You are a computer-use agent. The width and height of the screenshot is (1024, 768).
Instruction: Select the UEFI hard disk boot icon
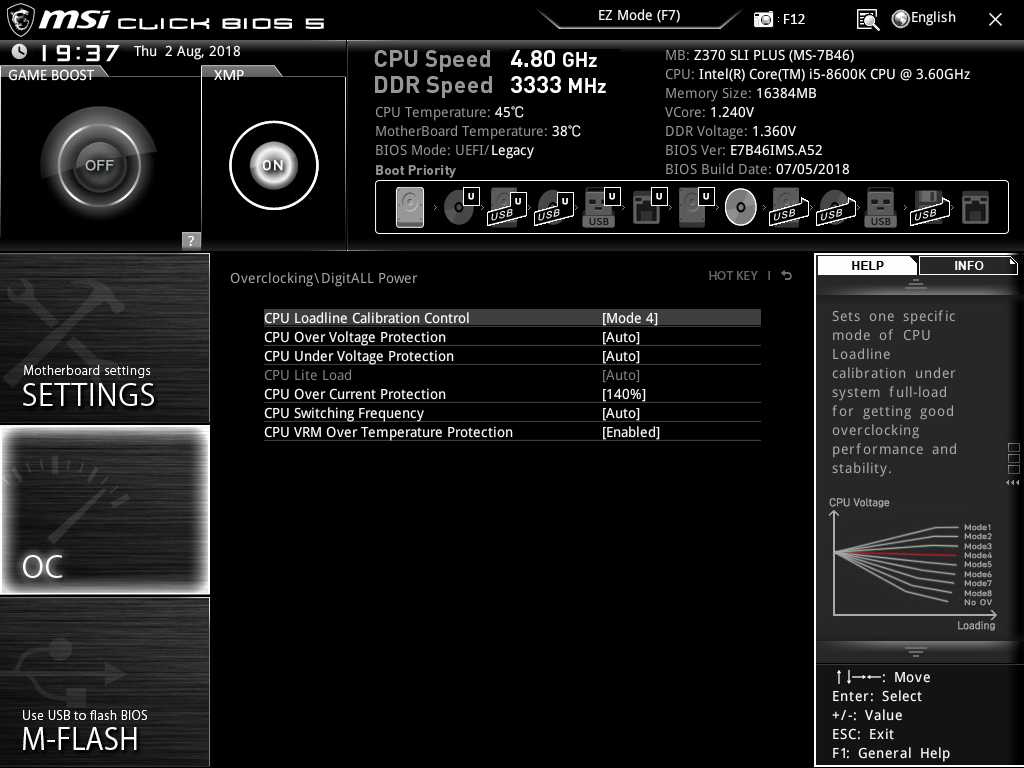696,207
